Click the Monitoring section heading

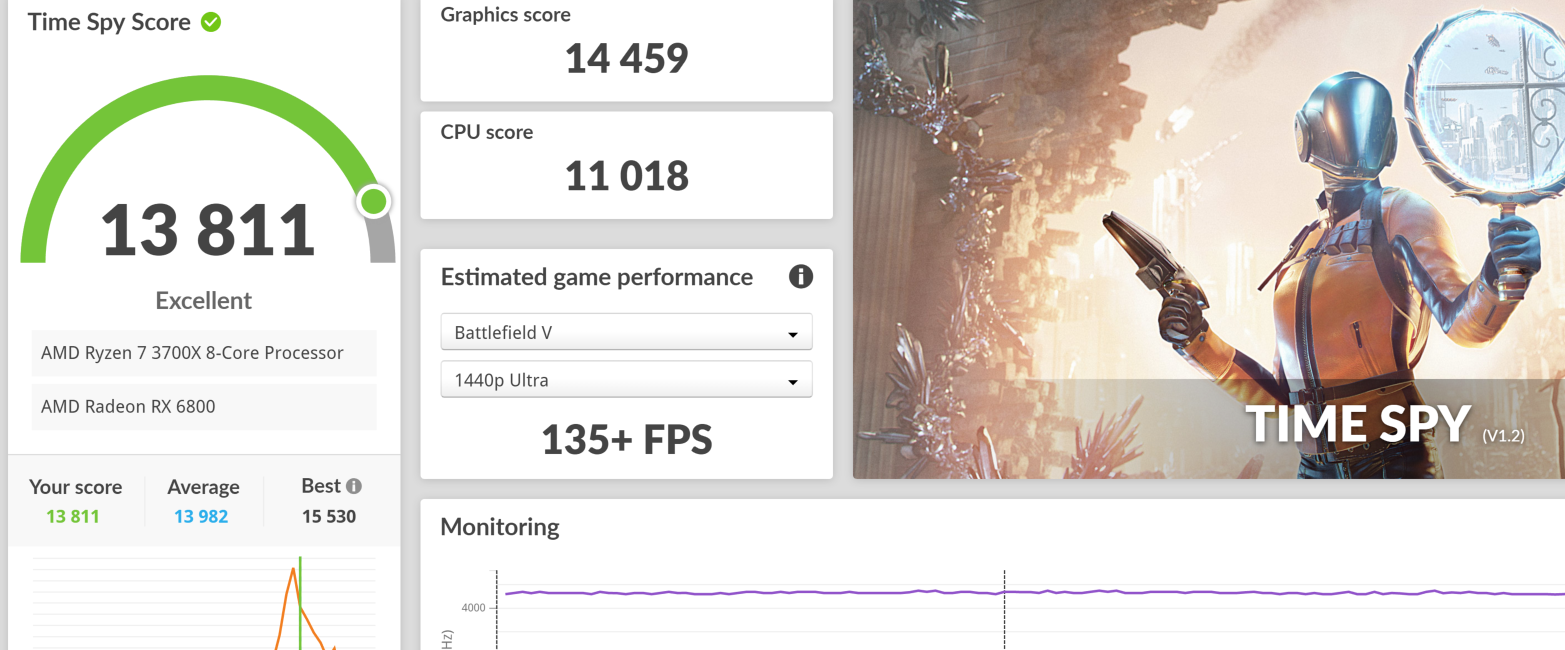[500, 527]
